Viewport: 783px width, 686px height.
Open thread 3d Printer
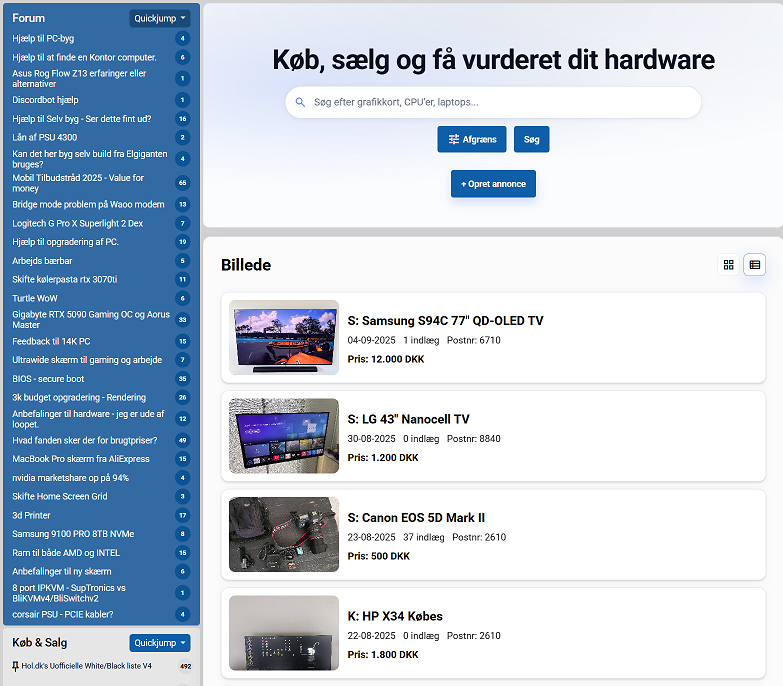point(31,515)
